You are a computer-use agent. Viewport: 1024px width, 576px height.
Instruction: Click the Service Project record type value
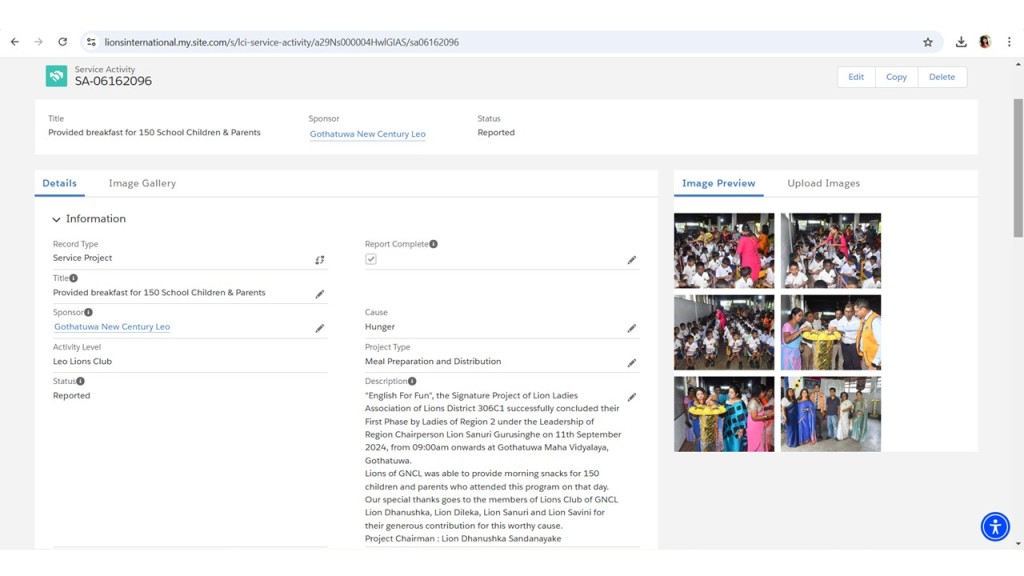82,258
